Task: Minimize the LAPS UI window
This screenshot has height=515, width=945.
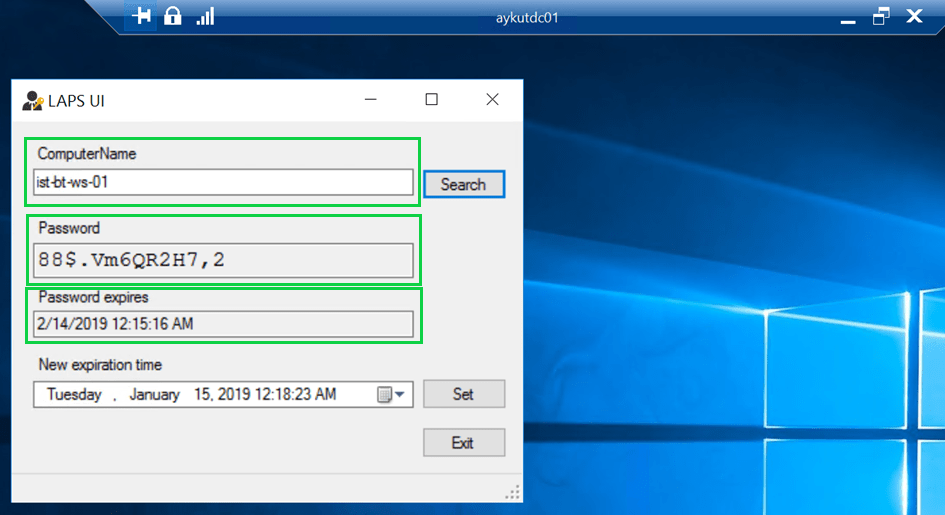Action: (371, 100)
